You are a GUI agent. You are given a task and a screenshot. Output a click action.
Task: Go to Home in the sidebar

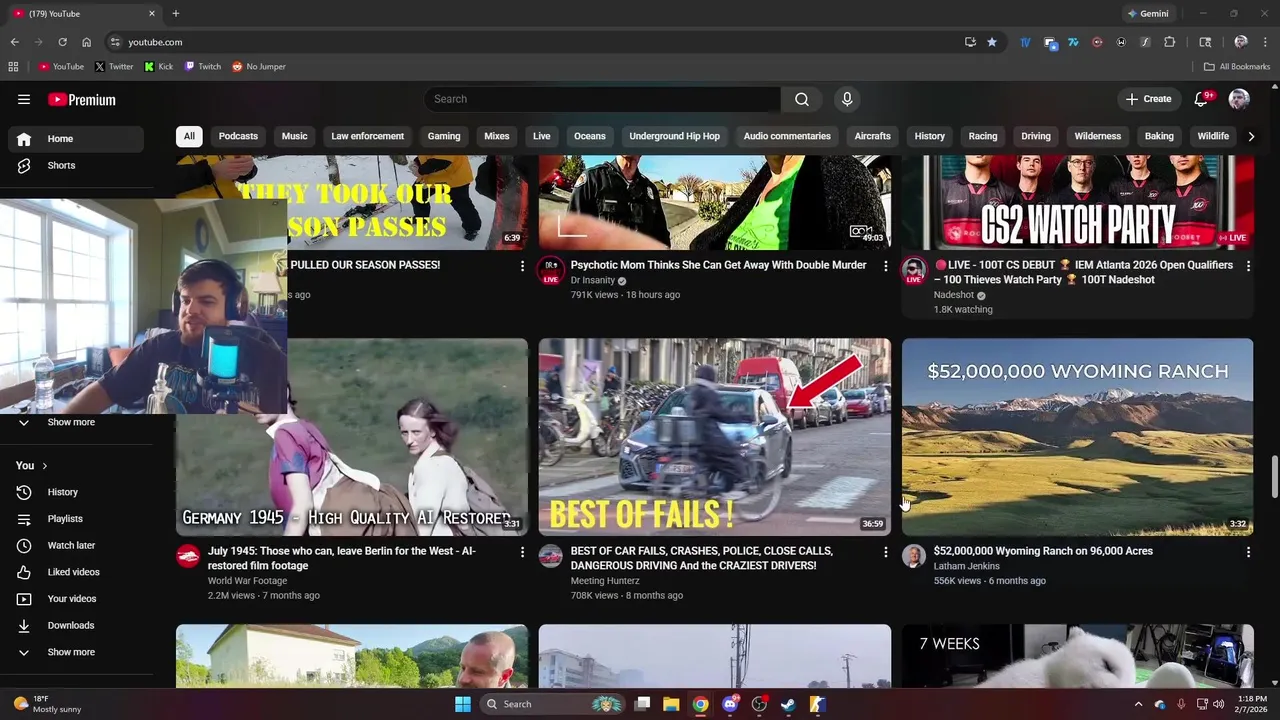point(76,139)
